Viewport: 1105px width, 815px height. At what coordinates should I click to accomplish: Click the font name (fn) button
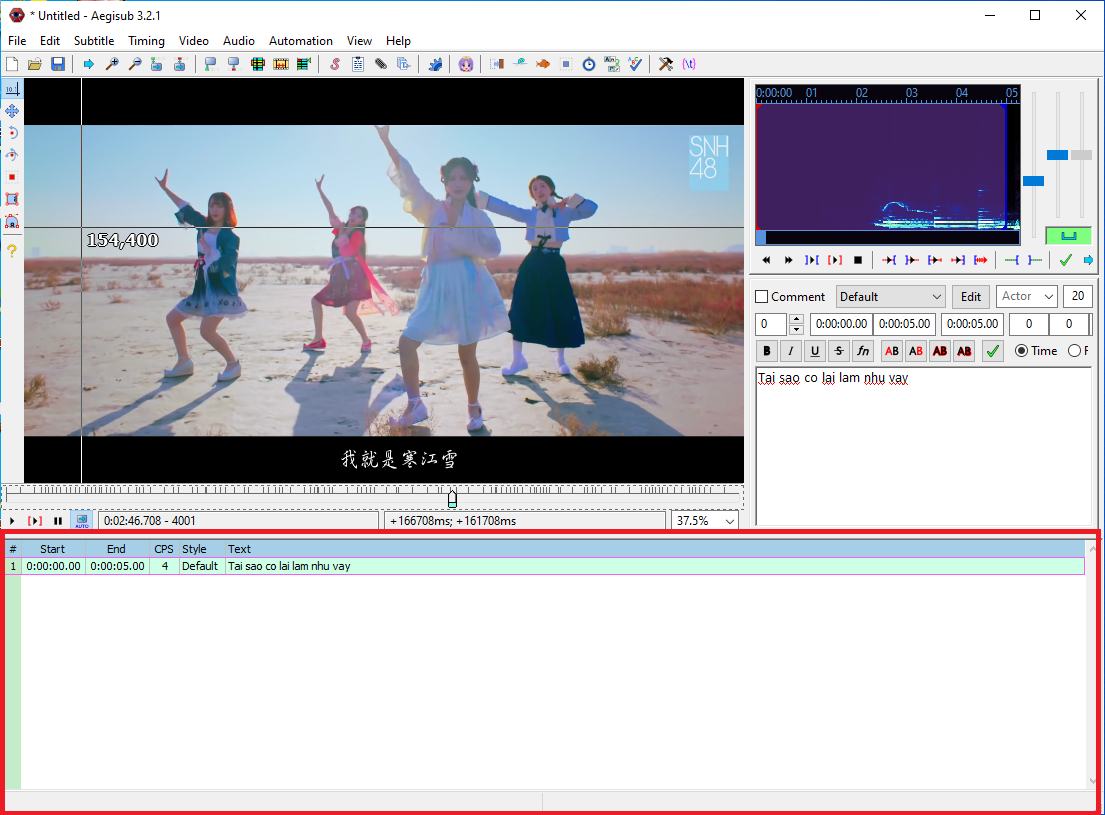(863, 351)
